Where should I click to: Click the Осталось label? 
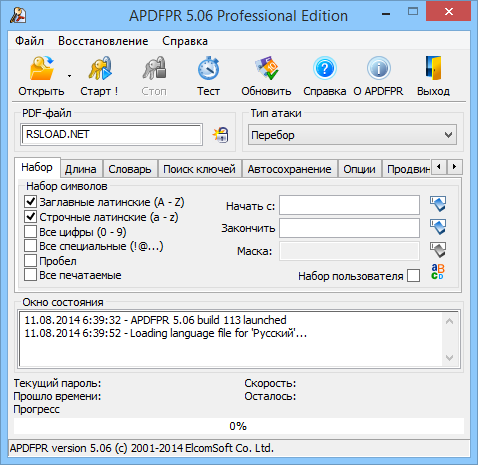pyautogui.click(x=270, y=396)
